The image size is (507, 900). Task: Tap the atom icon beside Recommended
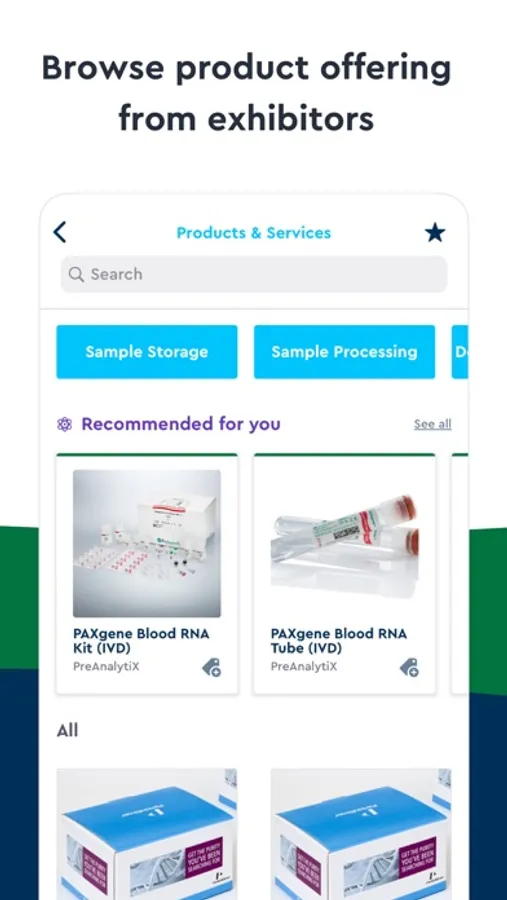coord(65,425)
